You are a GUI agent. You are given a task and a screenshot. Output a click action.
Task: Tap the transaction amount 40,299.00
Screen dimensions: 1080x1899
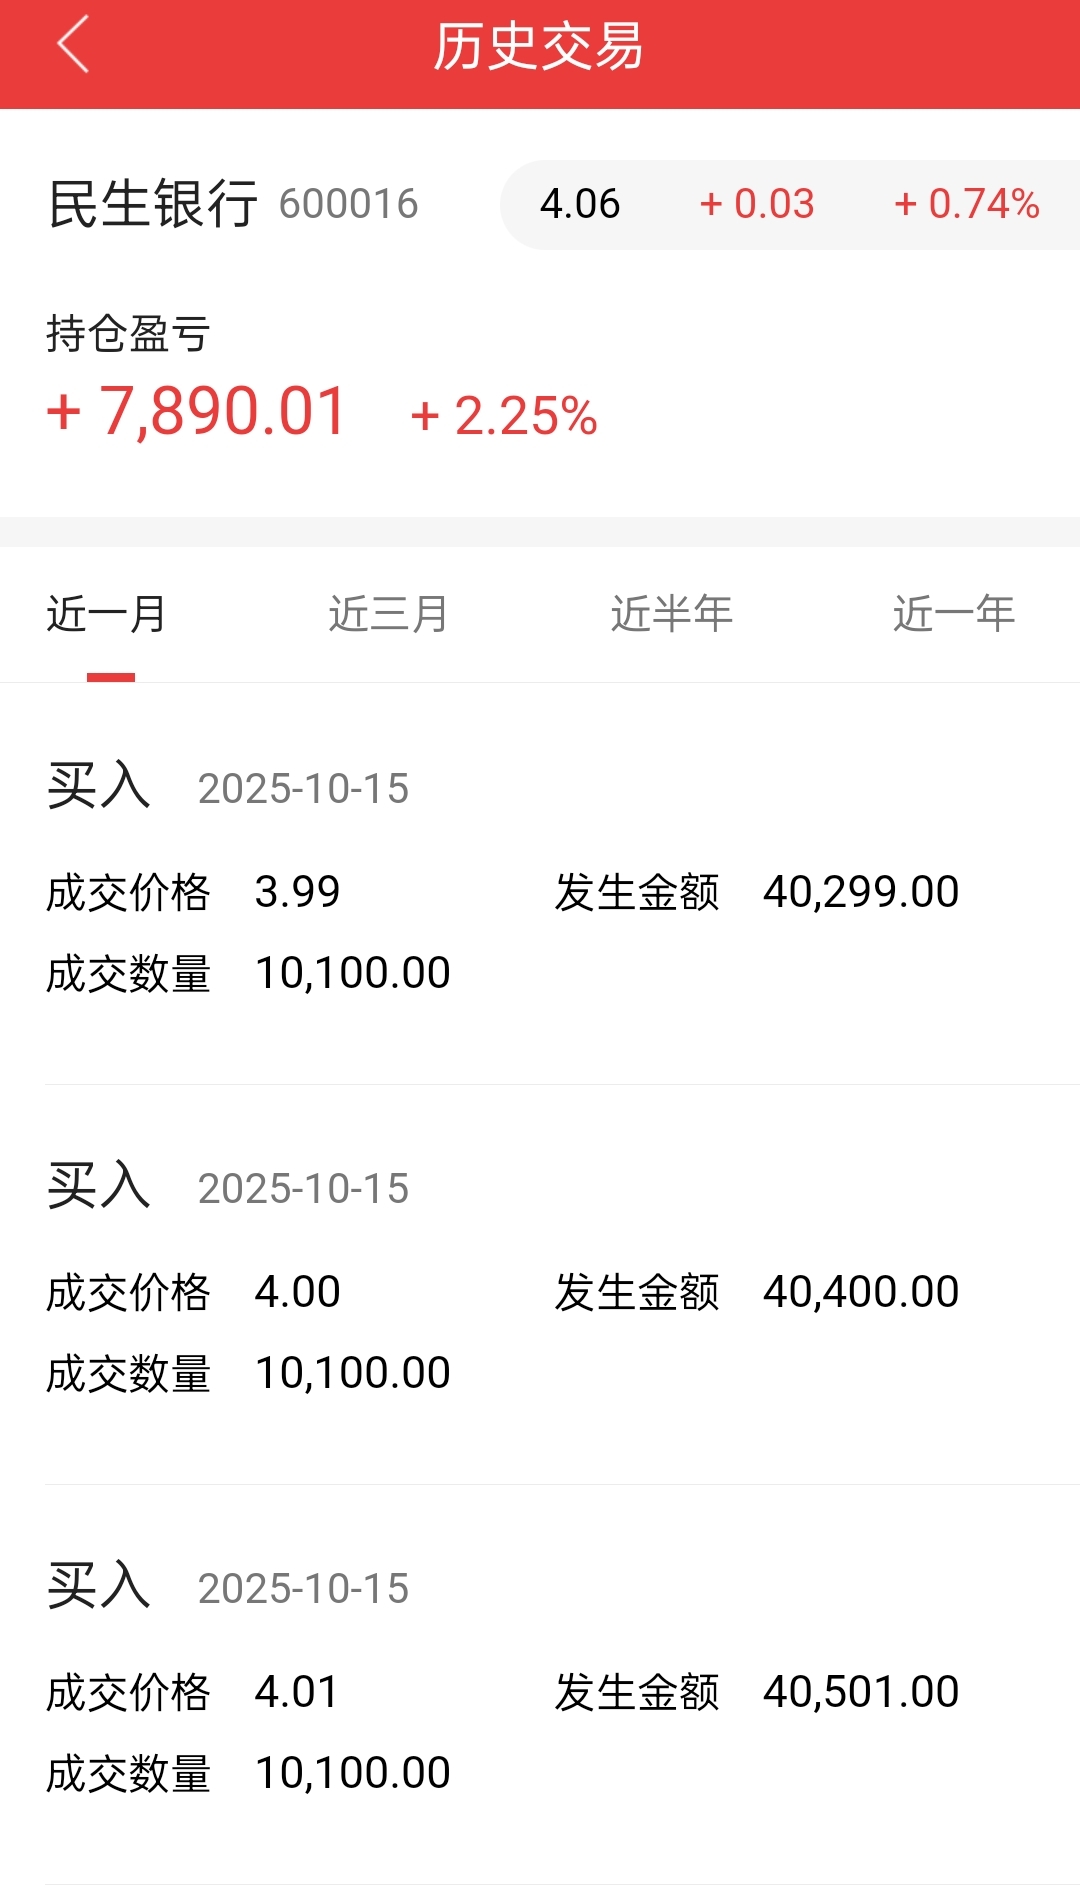pos(861,892)
